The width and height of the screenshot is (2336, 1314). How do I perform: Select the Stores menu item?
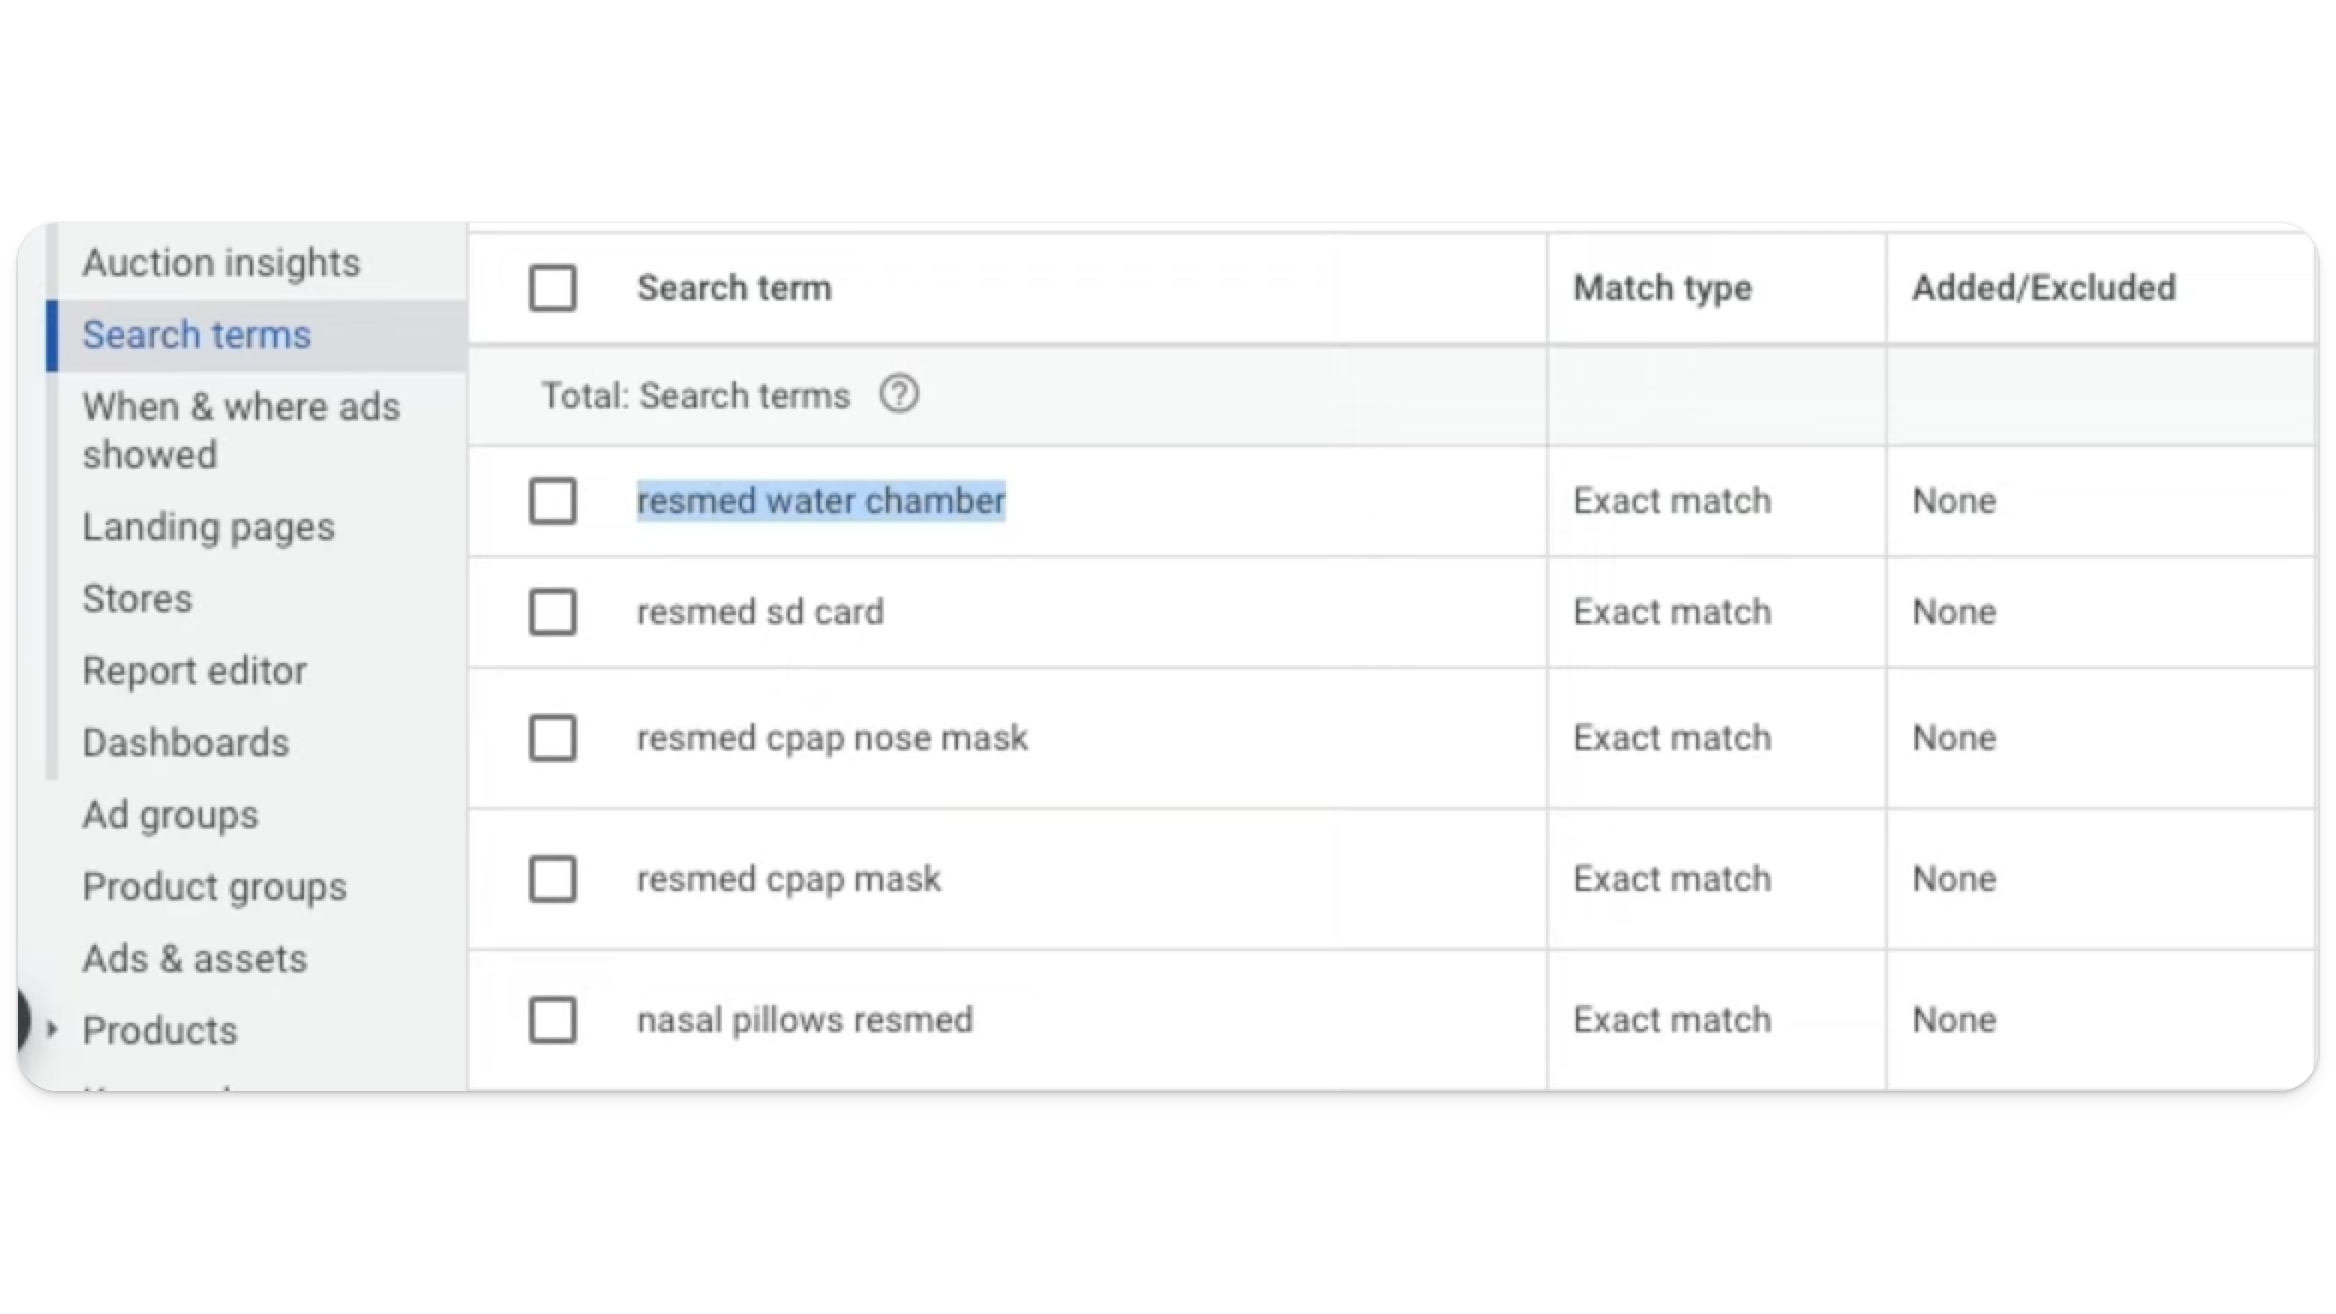click(136, 597)
